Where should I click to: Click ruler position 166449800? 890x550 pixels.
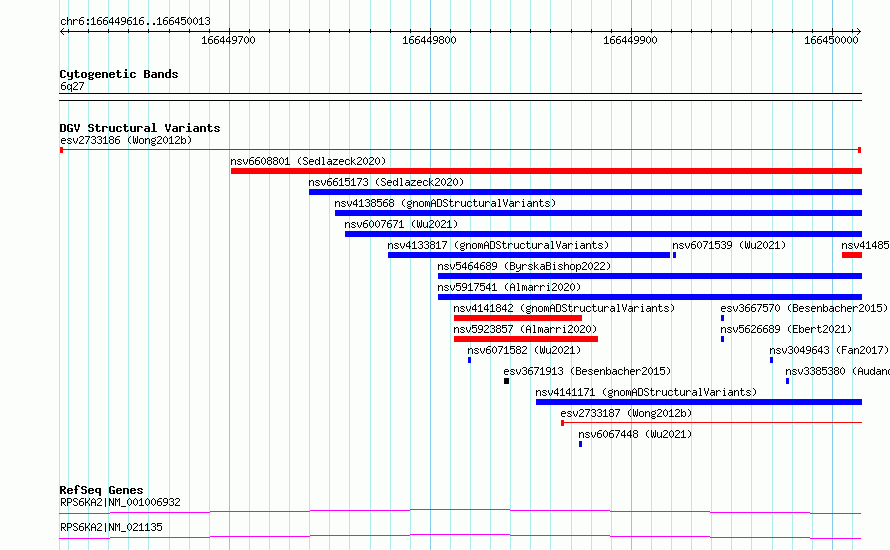(429, 40)
